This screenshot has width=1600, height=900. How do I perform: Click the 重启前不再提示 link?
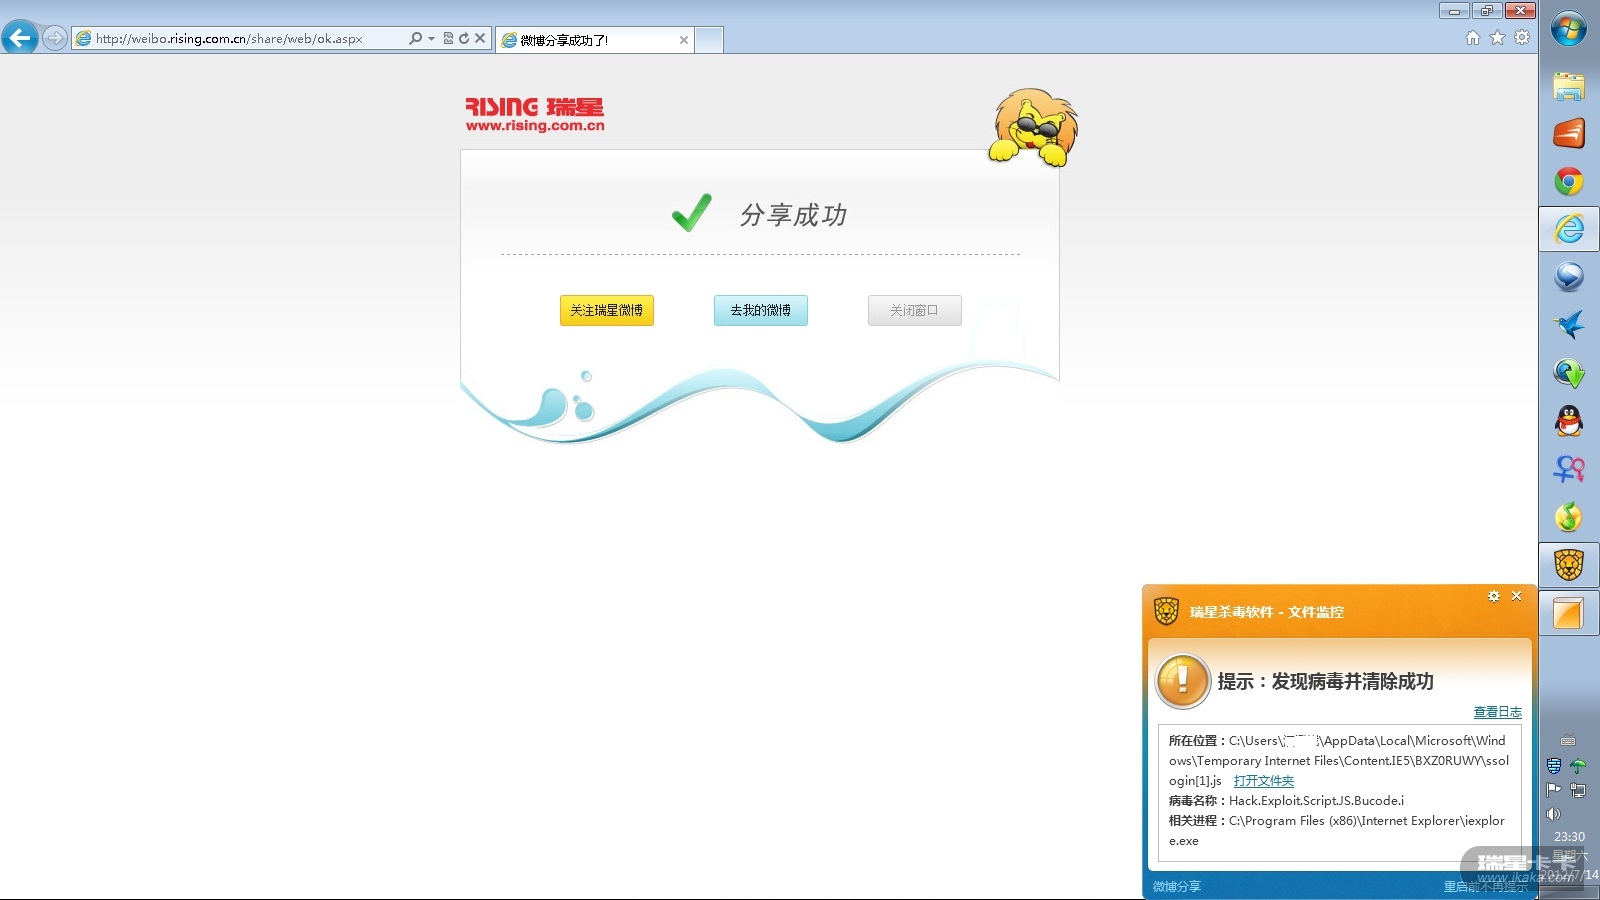click(x=1485, y=886)
